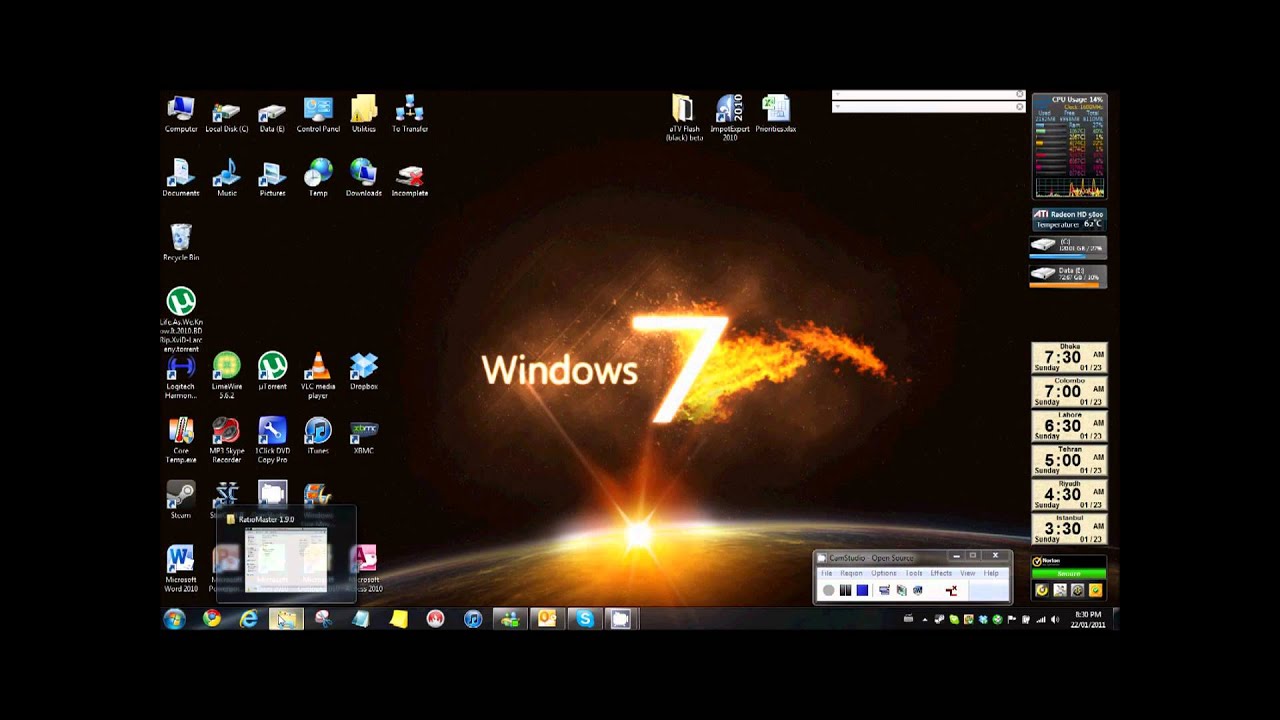Select the Downloads shortcut on the desktop
The image size is (1280, 720).
(x=364, y=179)
